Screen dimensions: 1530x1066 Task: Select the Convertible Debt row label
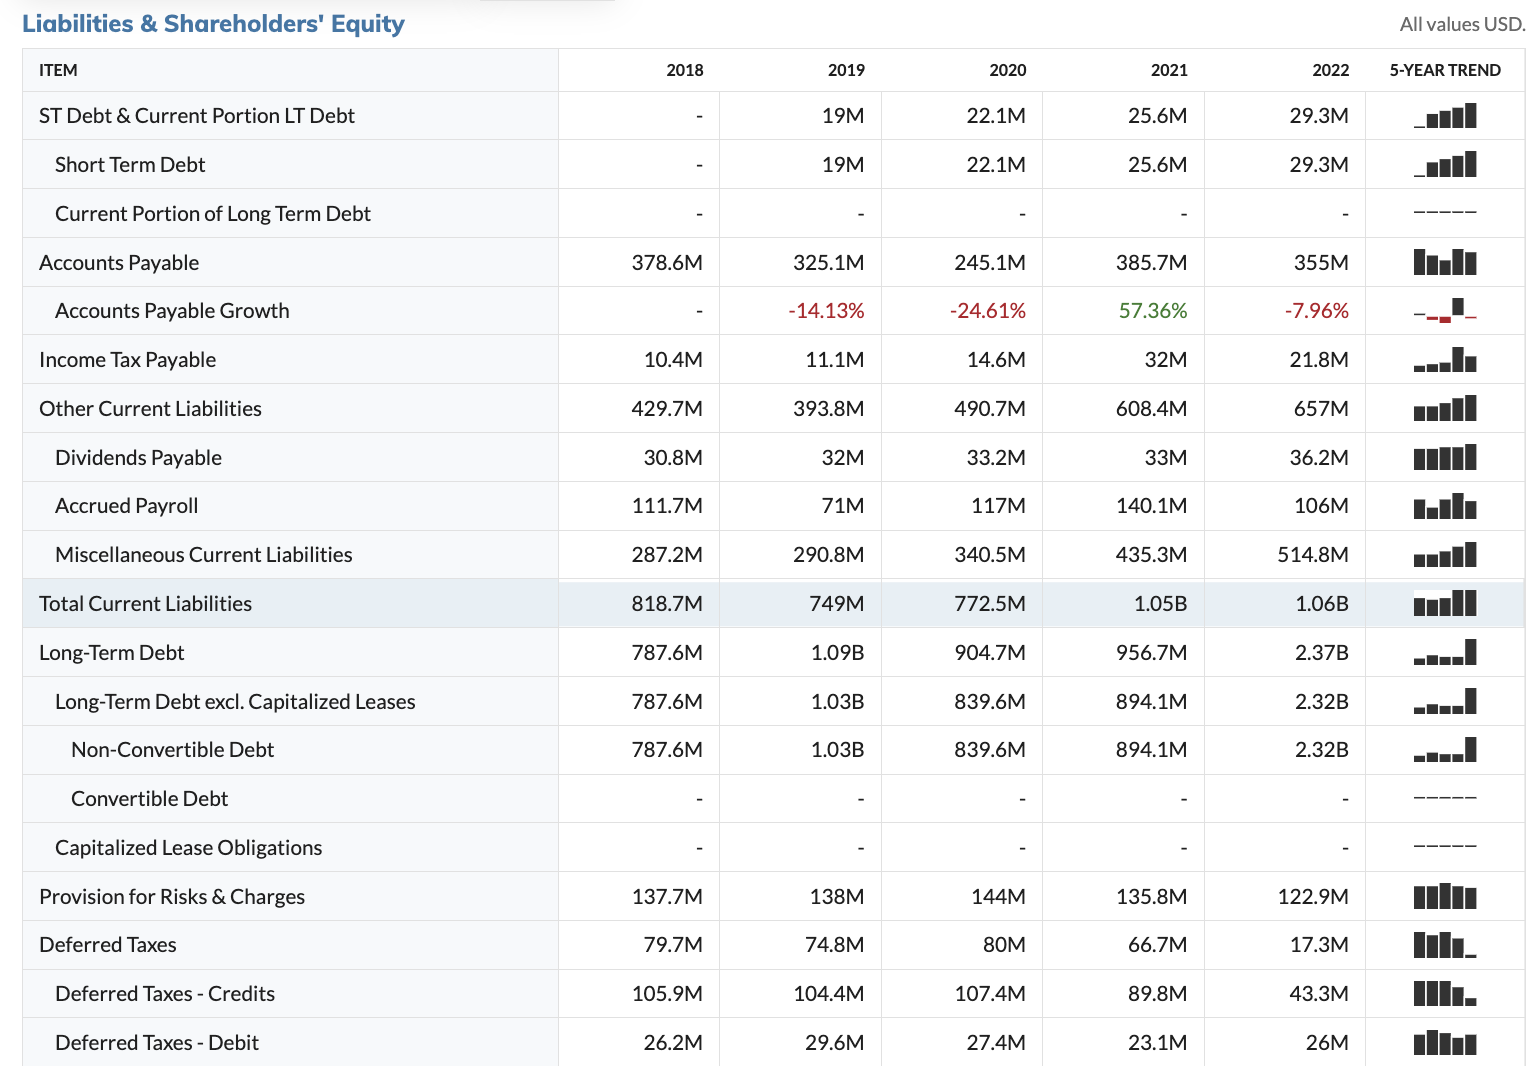pos(149,799)
